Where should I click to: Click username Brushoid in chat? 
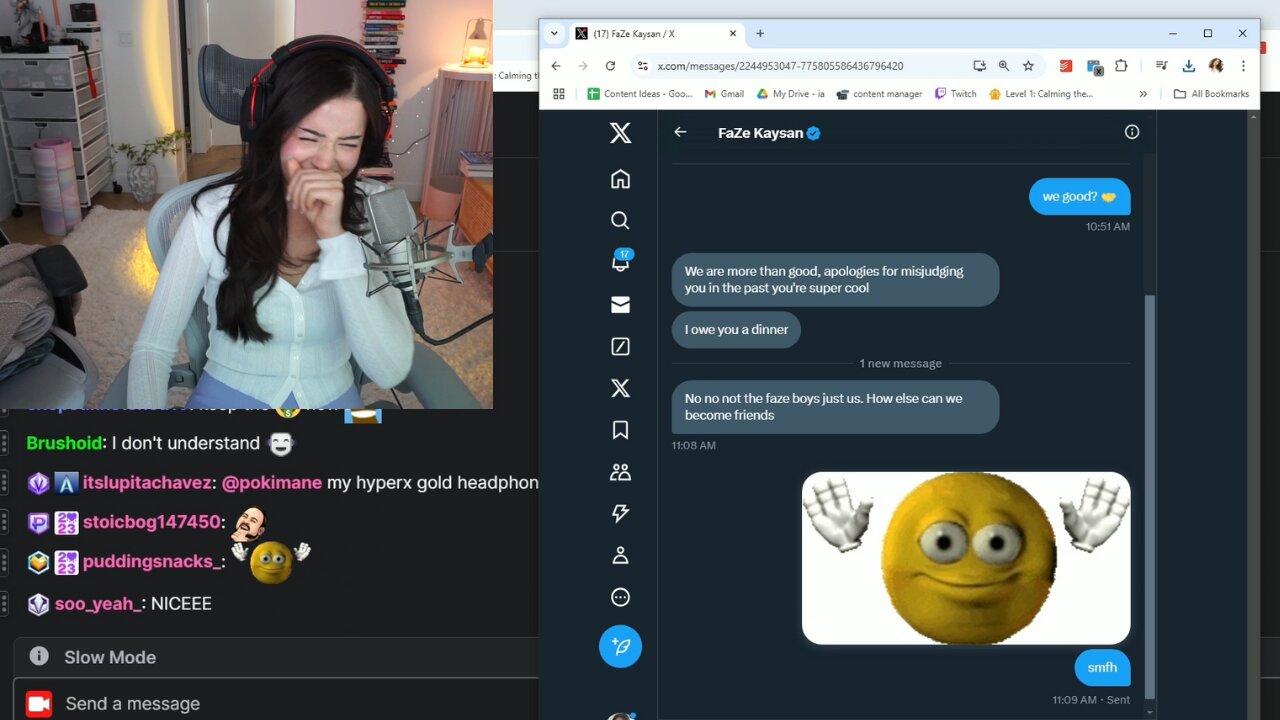[65, 443]
